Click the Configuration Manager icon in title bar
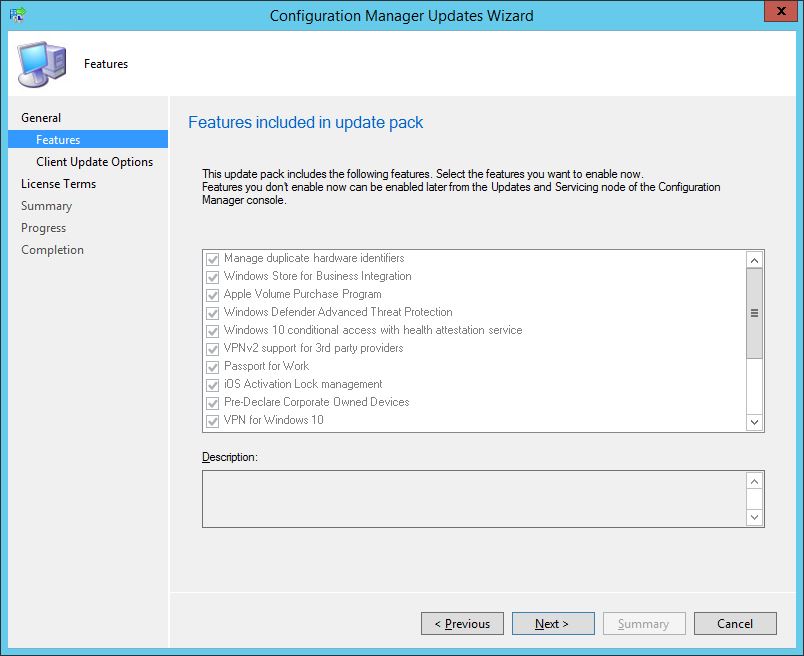804x656 pixels. (x=15, y=13)
